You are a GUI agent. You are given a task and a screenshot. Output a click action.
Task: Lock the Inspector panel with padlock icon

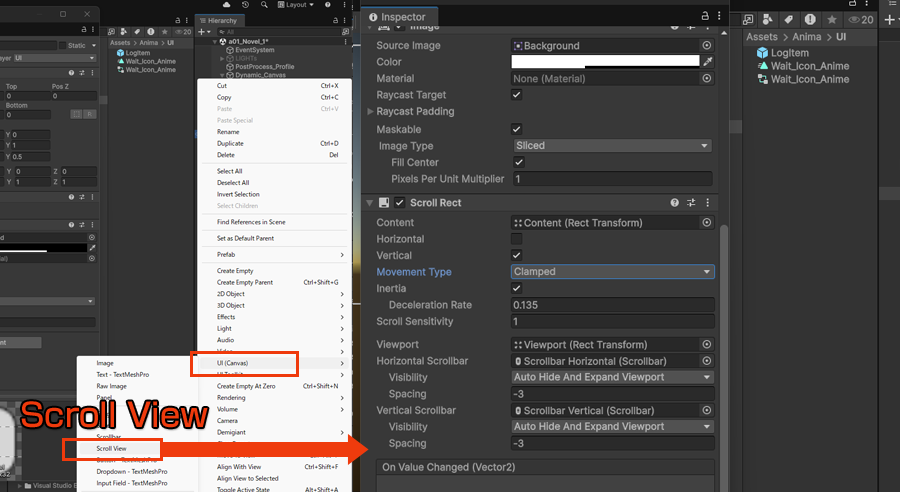(706, 15)
